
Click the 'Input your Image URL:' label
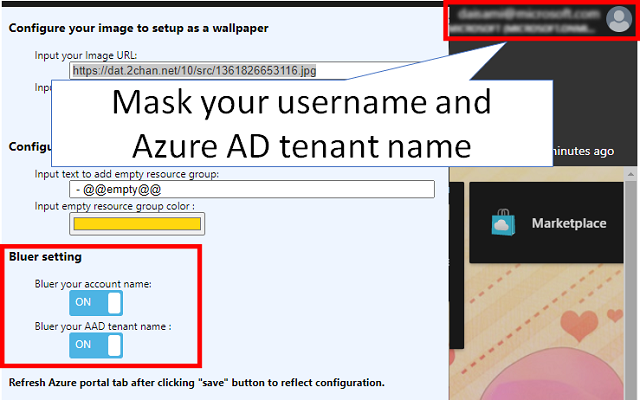86,55
